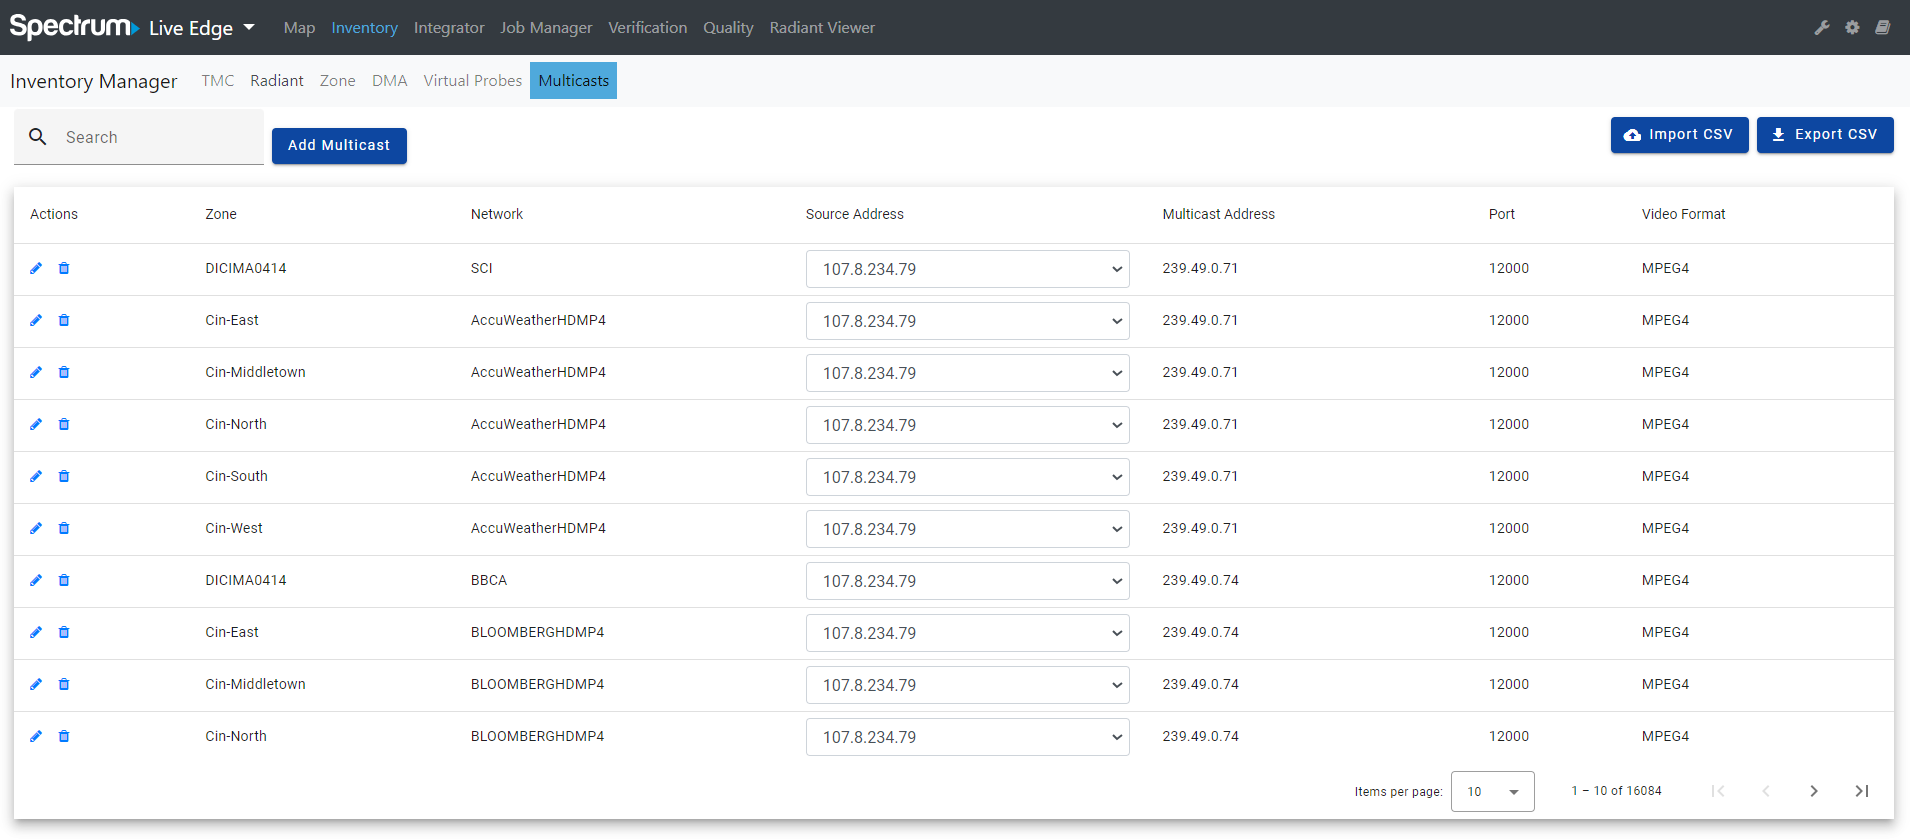Open source address dropdown for Cin-North AccuWeatherHDMP4
The image size is (1910, 840).
[968, 425]
